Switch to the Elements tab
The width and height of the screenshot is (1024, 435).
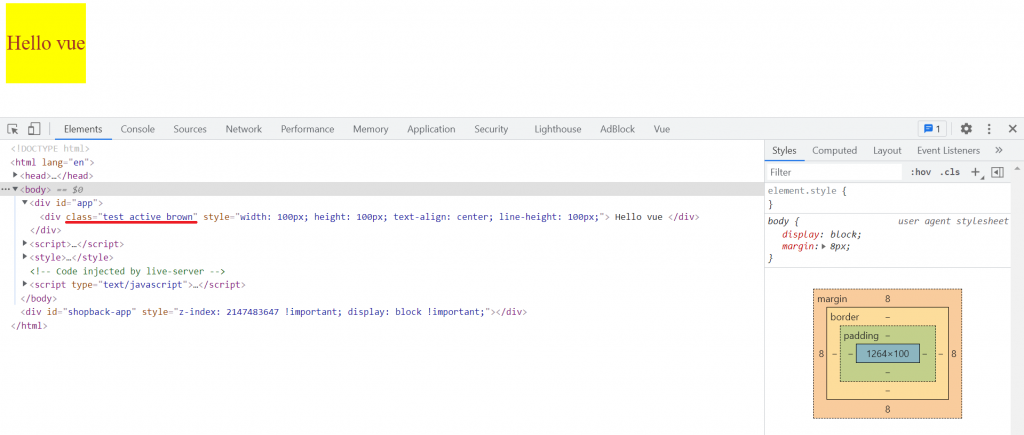point(83,129)
